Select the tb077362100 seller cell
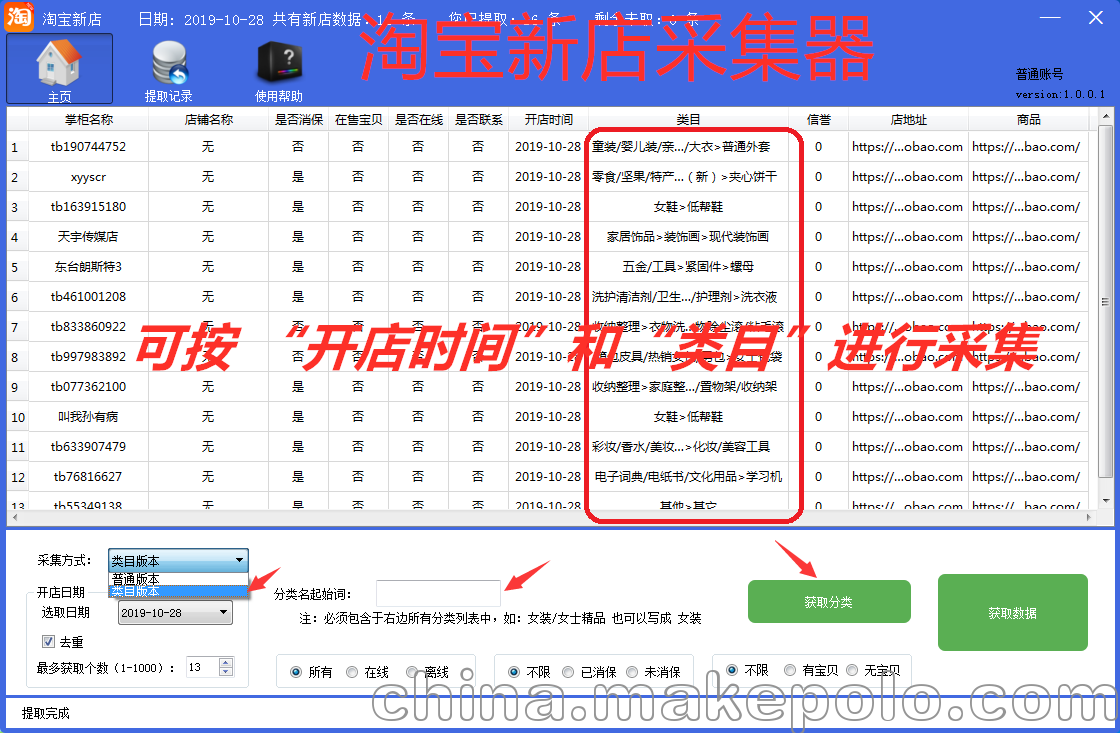 (89, 387)
